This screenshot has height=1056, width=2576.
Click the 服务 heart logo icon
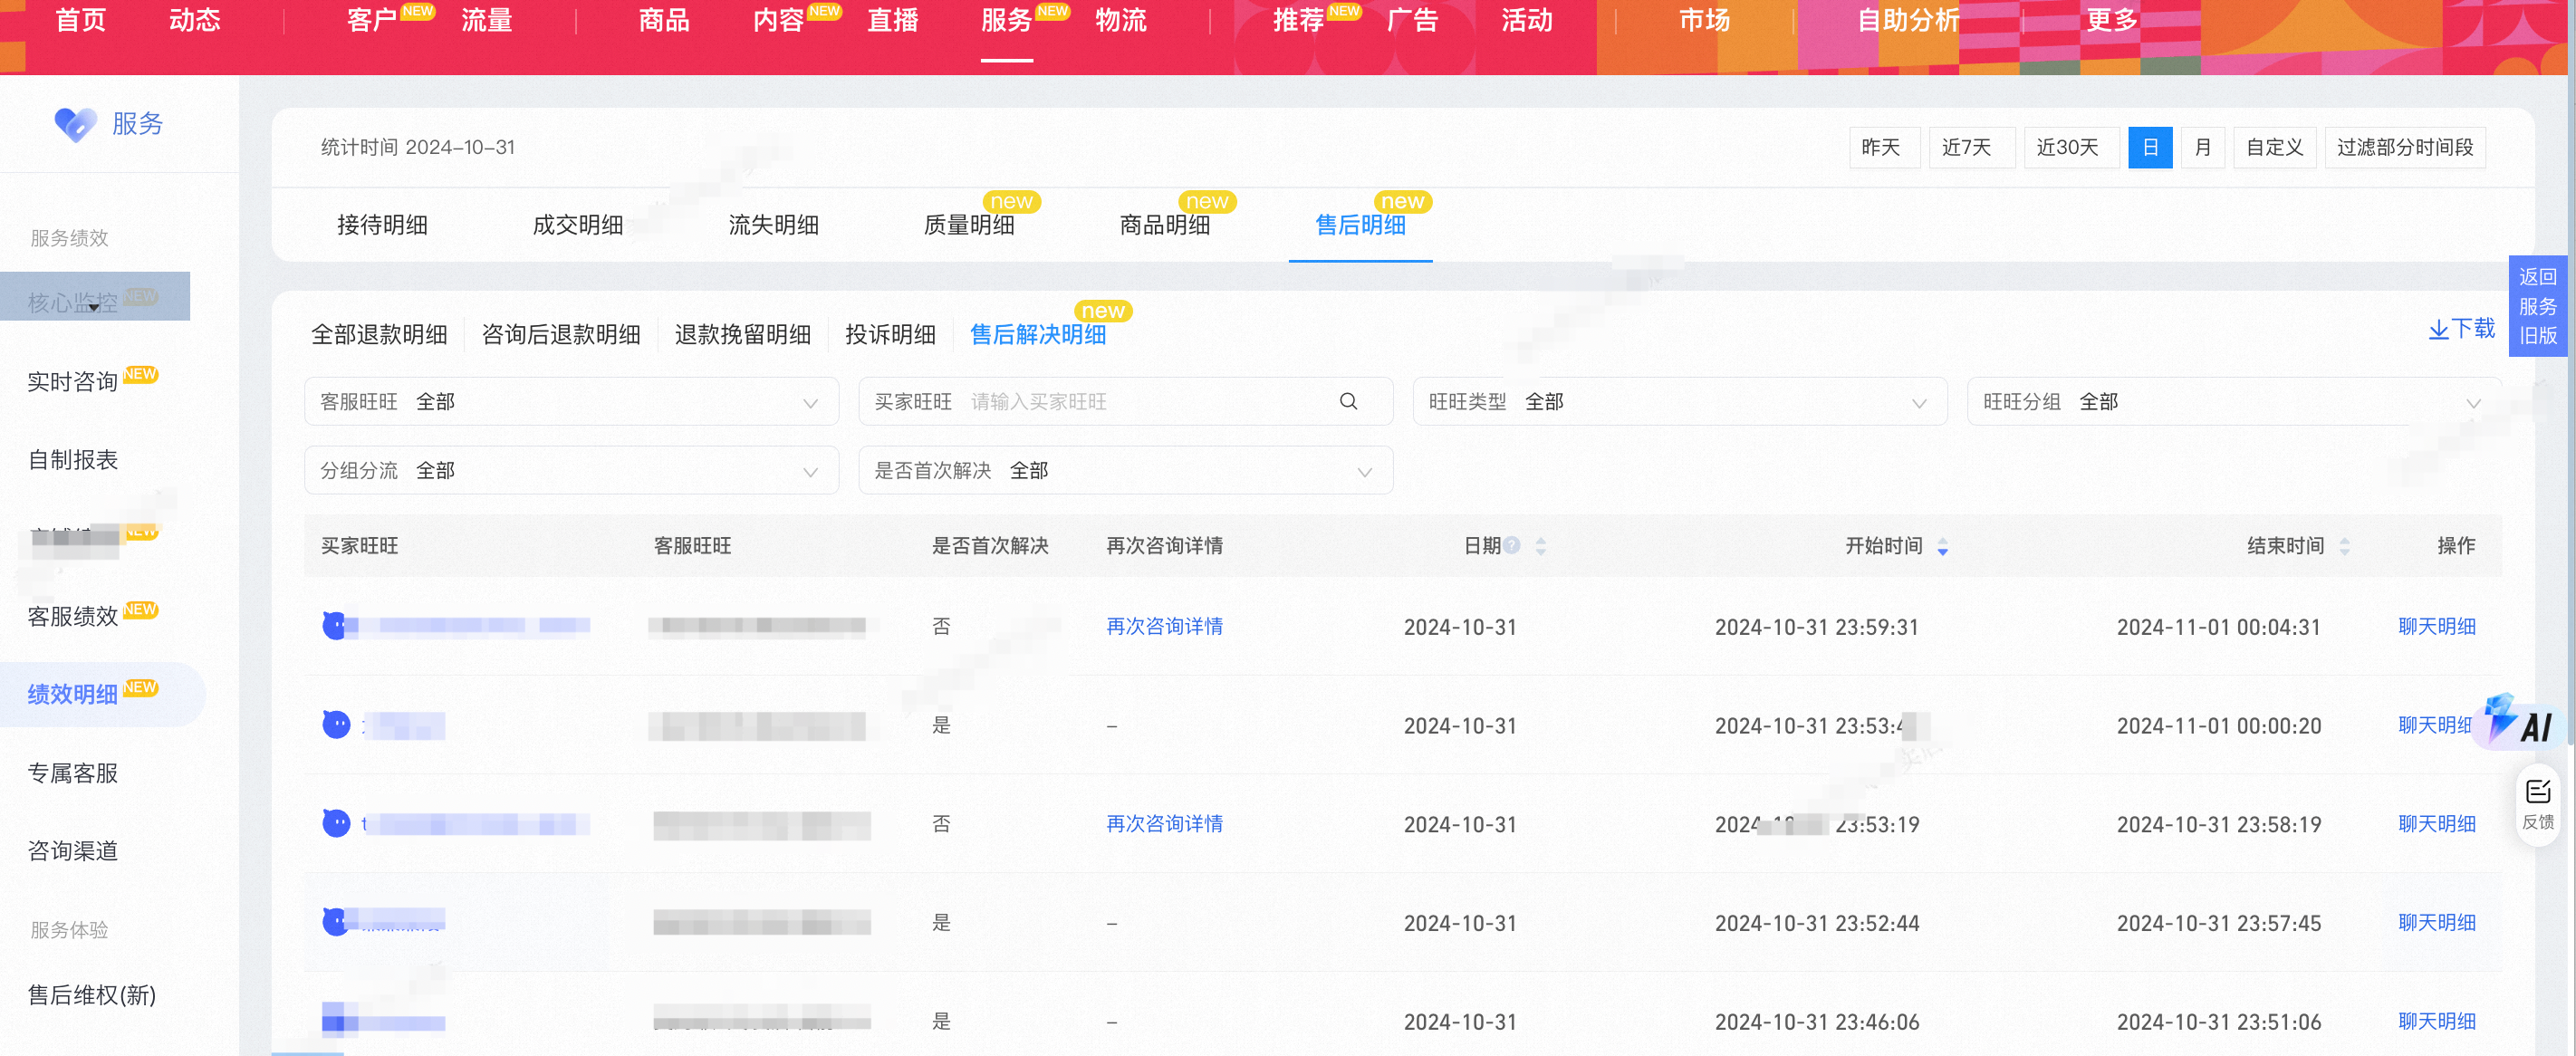tap(75, 124)
